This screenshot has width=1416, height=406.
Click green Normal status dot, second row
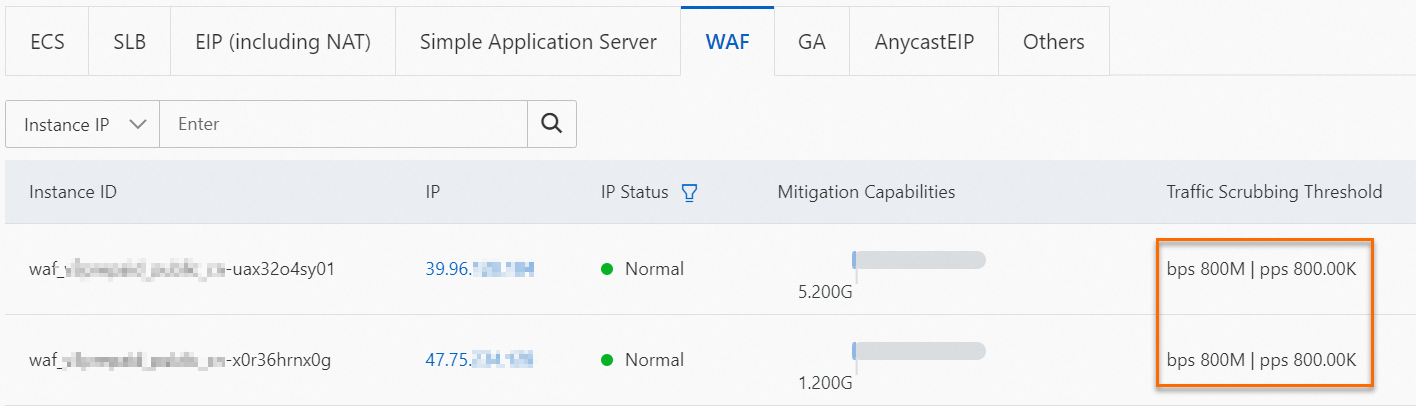tap(607, 360)
